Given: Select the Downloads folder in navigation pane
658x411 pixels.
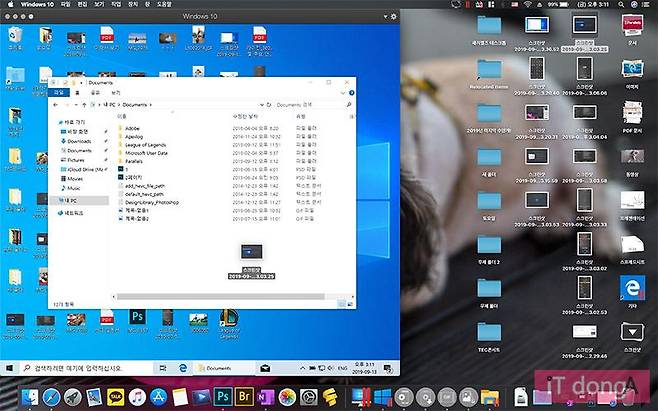Looking at the screenshot, I should click(x=78, y=141).
